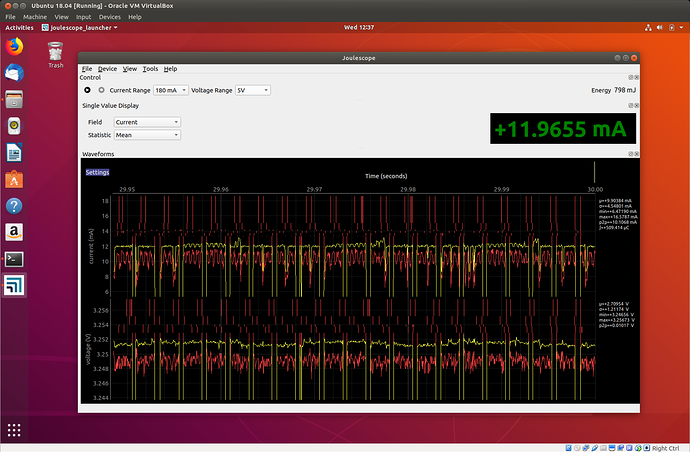This screenshot has width=690, height=452.
Task: Open the Joulescope View menu
Action: pyautogui.click(x=129, y=69)
